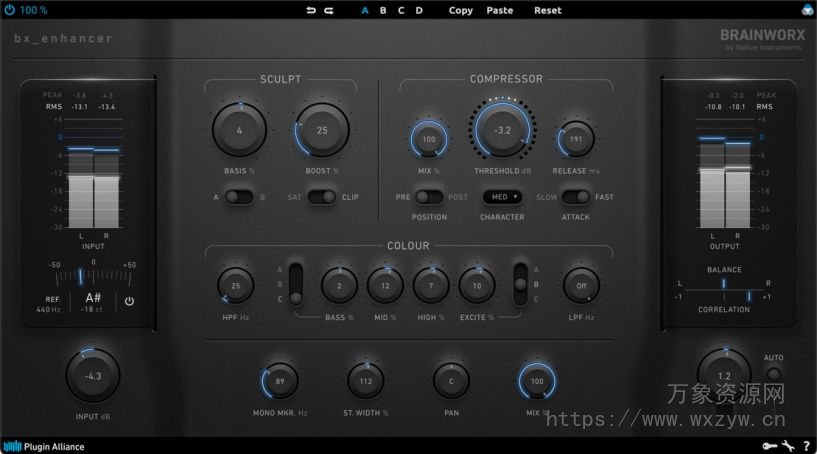Click the MID % knob

click(385, 286)
